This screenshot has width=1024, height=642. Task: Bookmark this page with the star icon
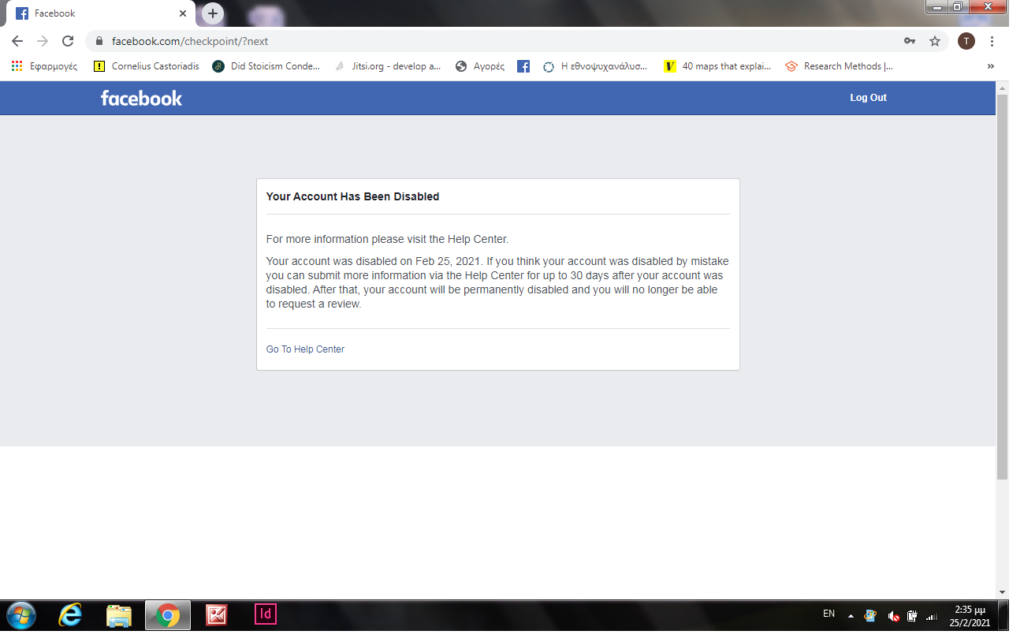pyautogui.click(x=935, y=41)
